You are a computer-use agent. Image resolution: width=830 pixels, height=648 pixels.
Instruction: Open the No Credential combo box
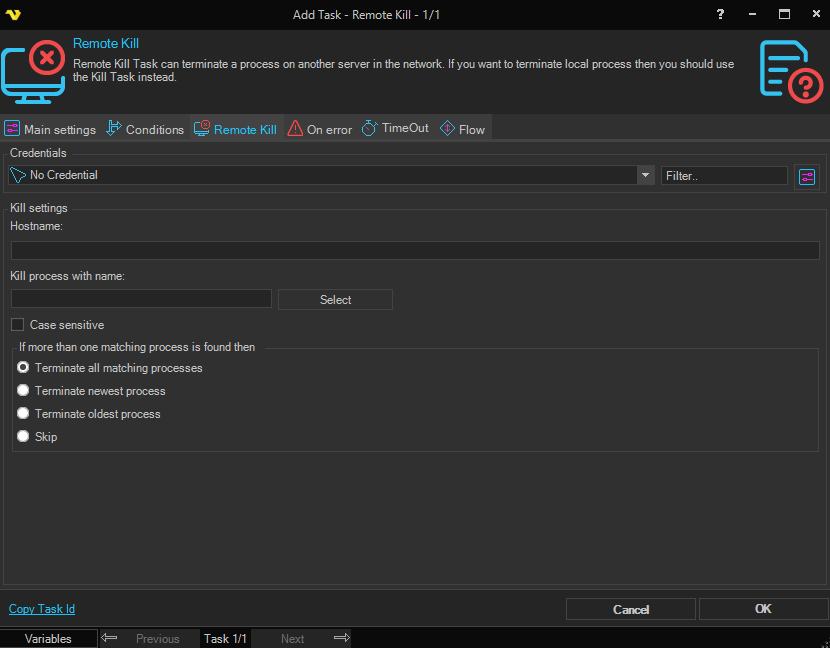331,175
